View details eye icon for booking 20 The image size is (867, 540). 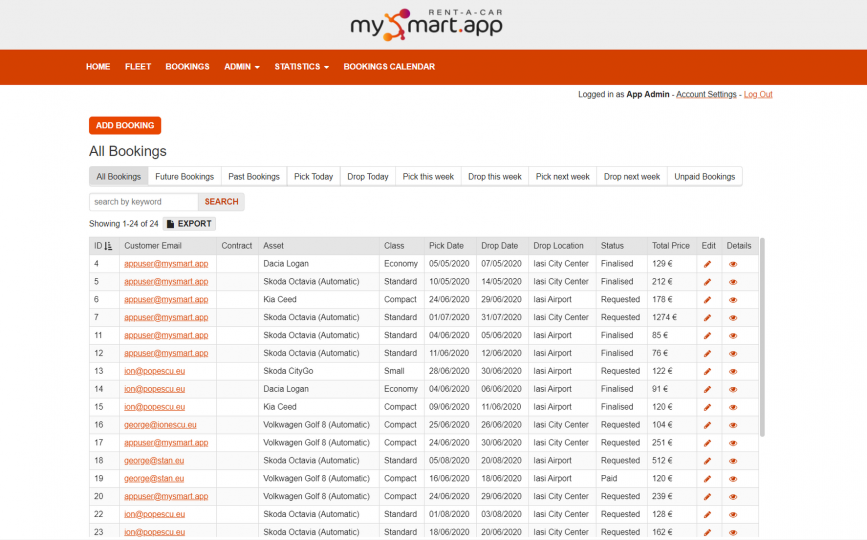pos(733,497)
